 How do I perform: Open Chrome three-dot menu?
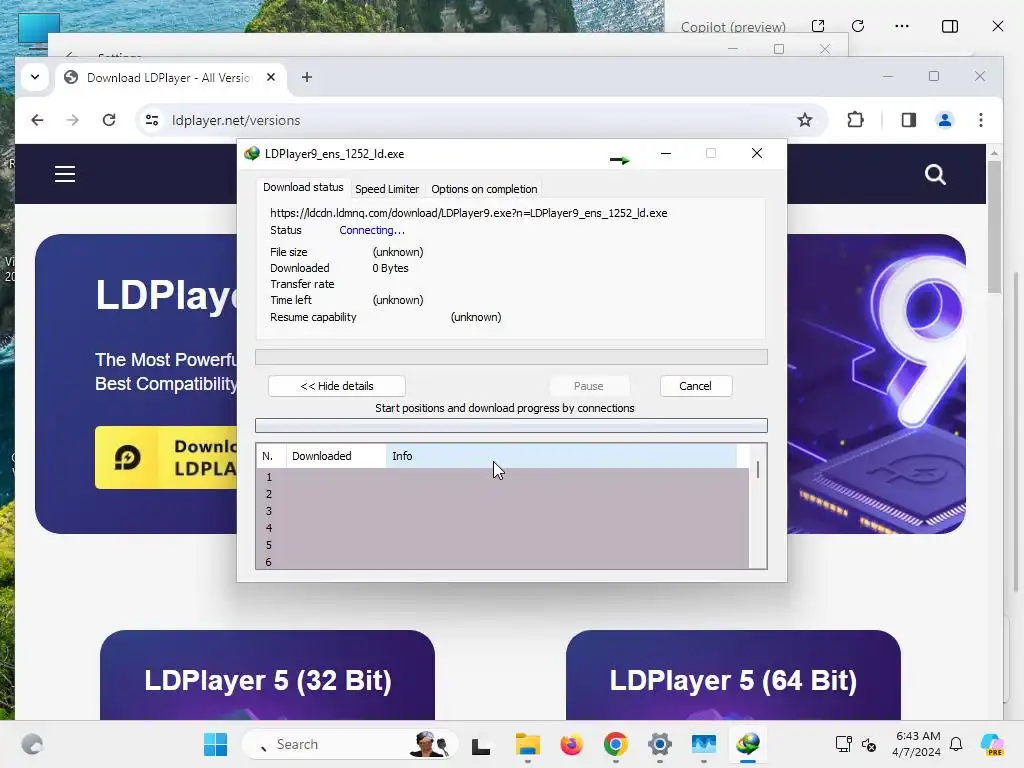coord(981,120)
